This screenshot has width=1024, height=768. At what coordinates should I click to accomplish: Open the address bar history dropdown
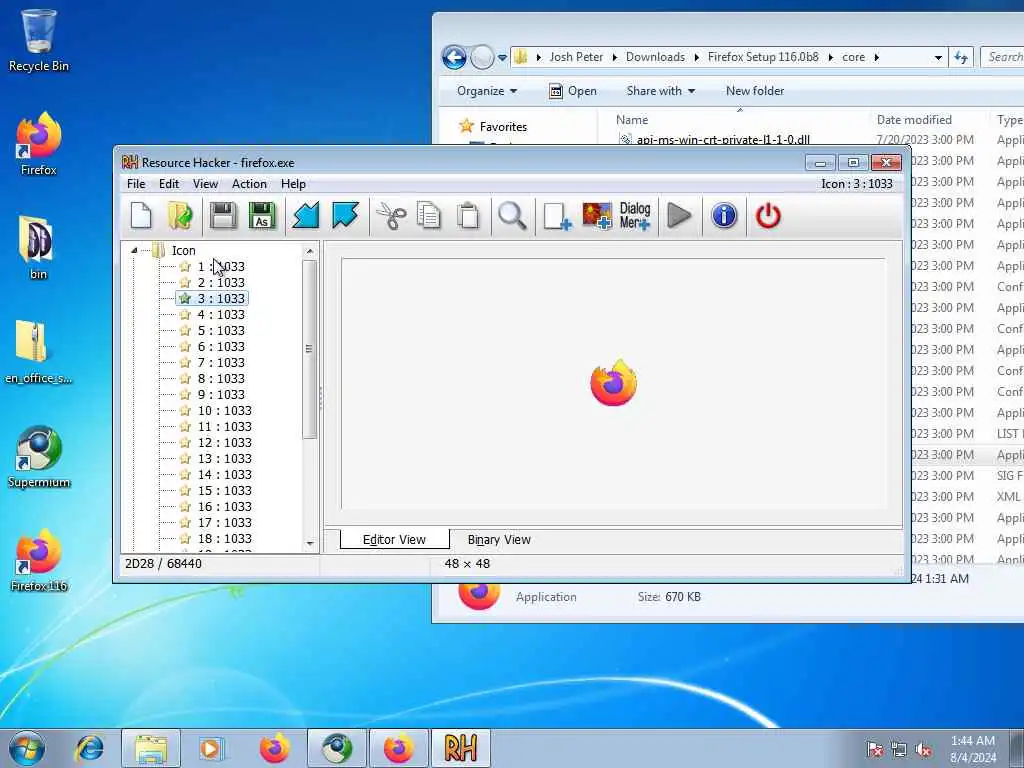[938, 57]
